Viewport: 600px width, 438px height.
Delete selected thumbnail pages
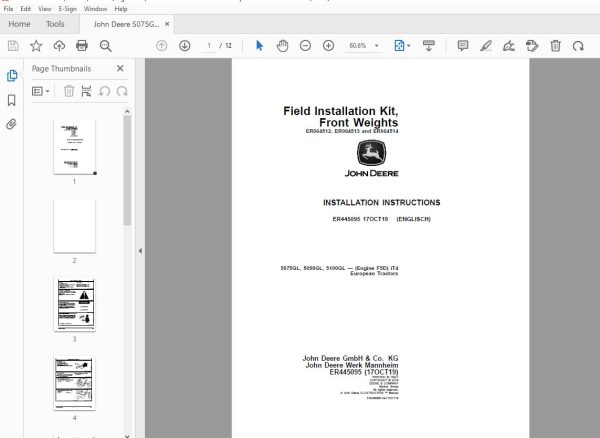(69, 91)
